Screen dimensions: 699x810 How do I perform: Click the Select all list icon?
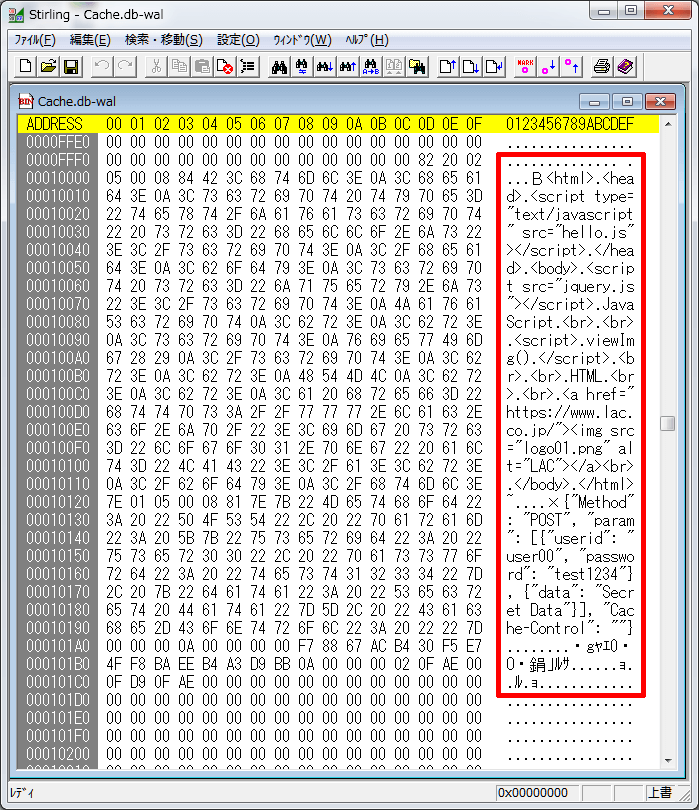pyautogui.click(x=248, y=67)
